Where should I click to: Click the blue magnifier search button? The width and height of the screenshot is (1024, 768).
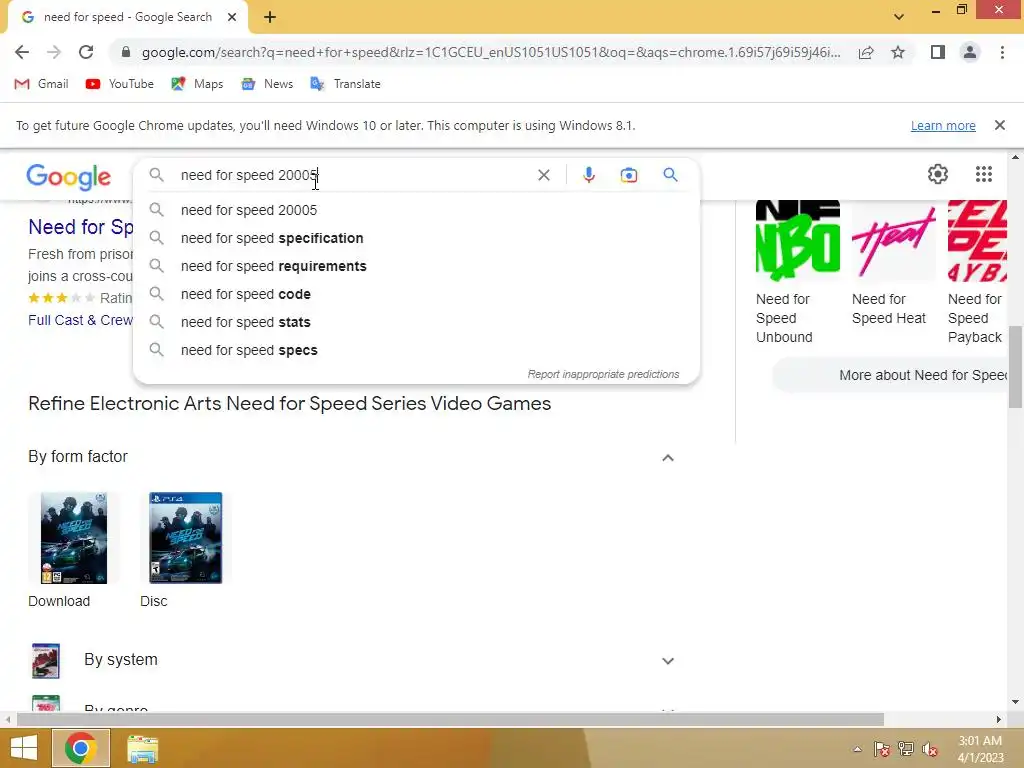(x=670, y=174)
